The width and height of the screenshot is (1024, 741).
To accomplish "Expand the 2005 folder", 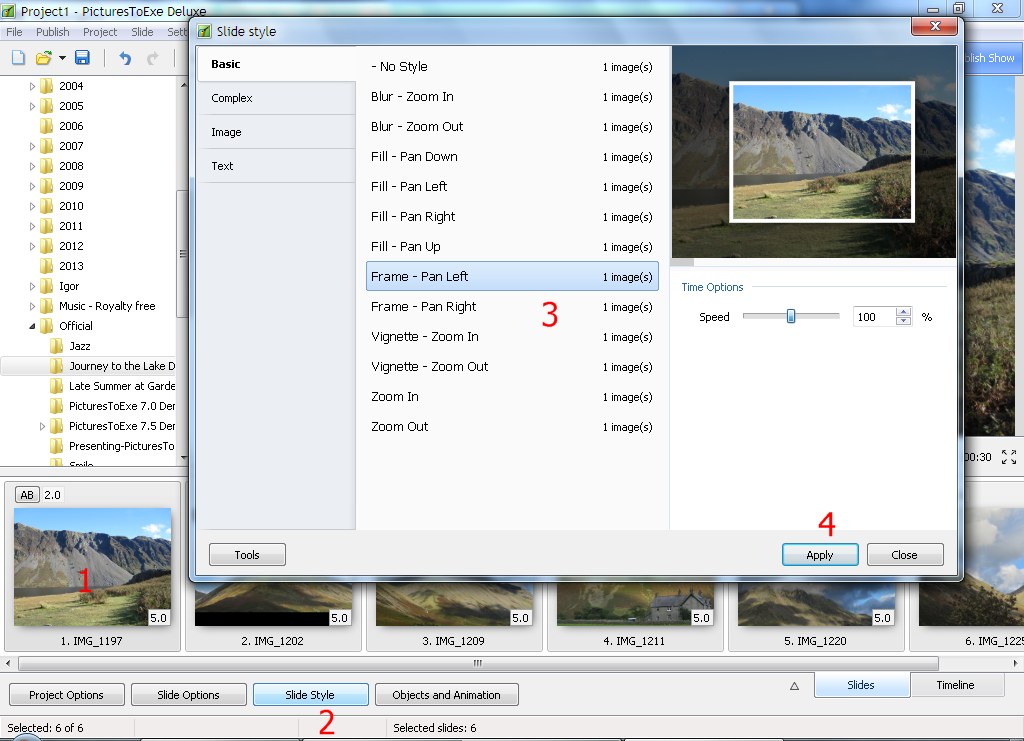I will [x=32, y=106].
